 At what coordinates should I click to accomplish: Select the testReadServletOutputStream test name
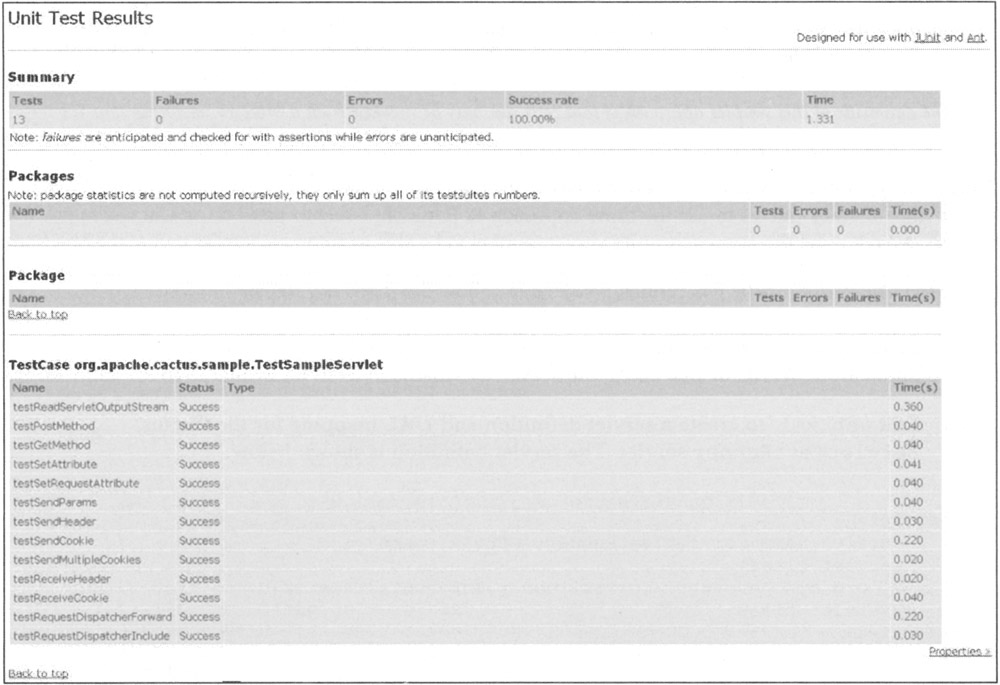tap(90, 407)
